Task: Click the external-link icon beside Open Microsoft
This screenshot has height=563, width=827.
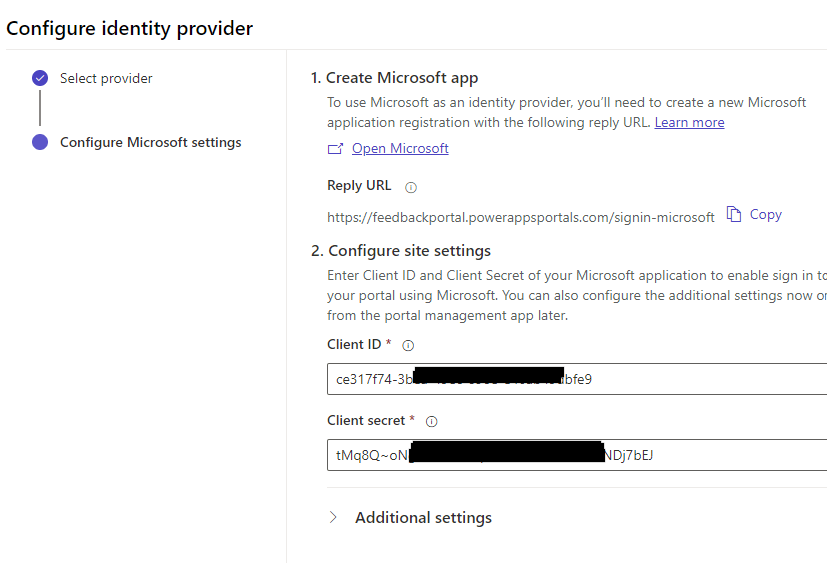Action: click(335, 149)
